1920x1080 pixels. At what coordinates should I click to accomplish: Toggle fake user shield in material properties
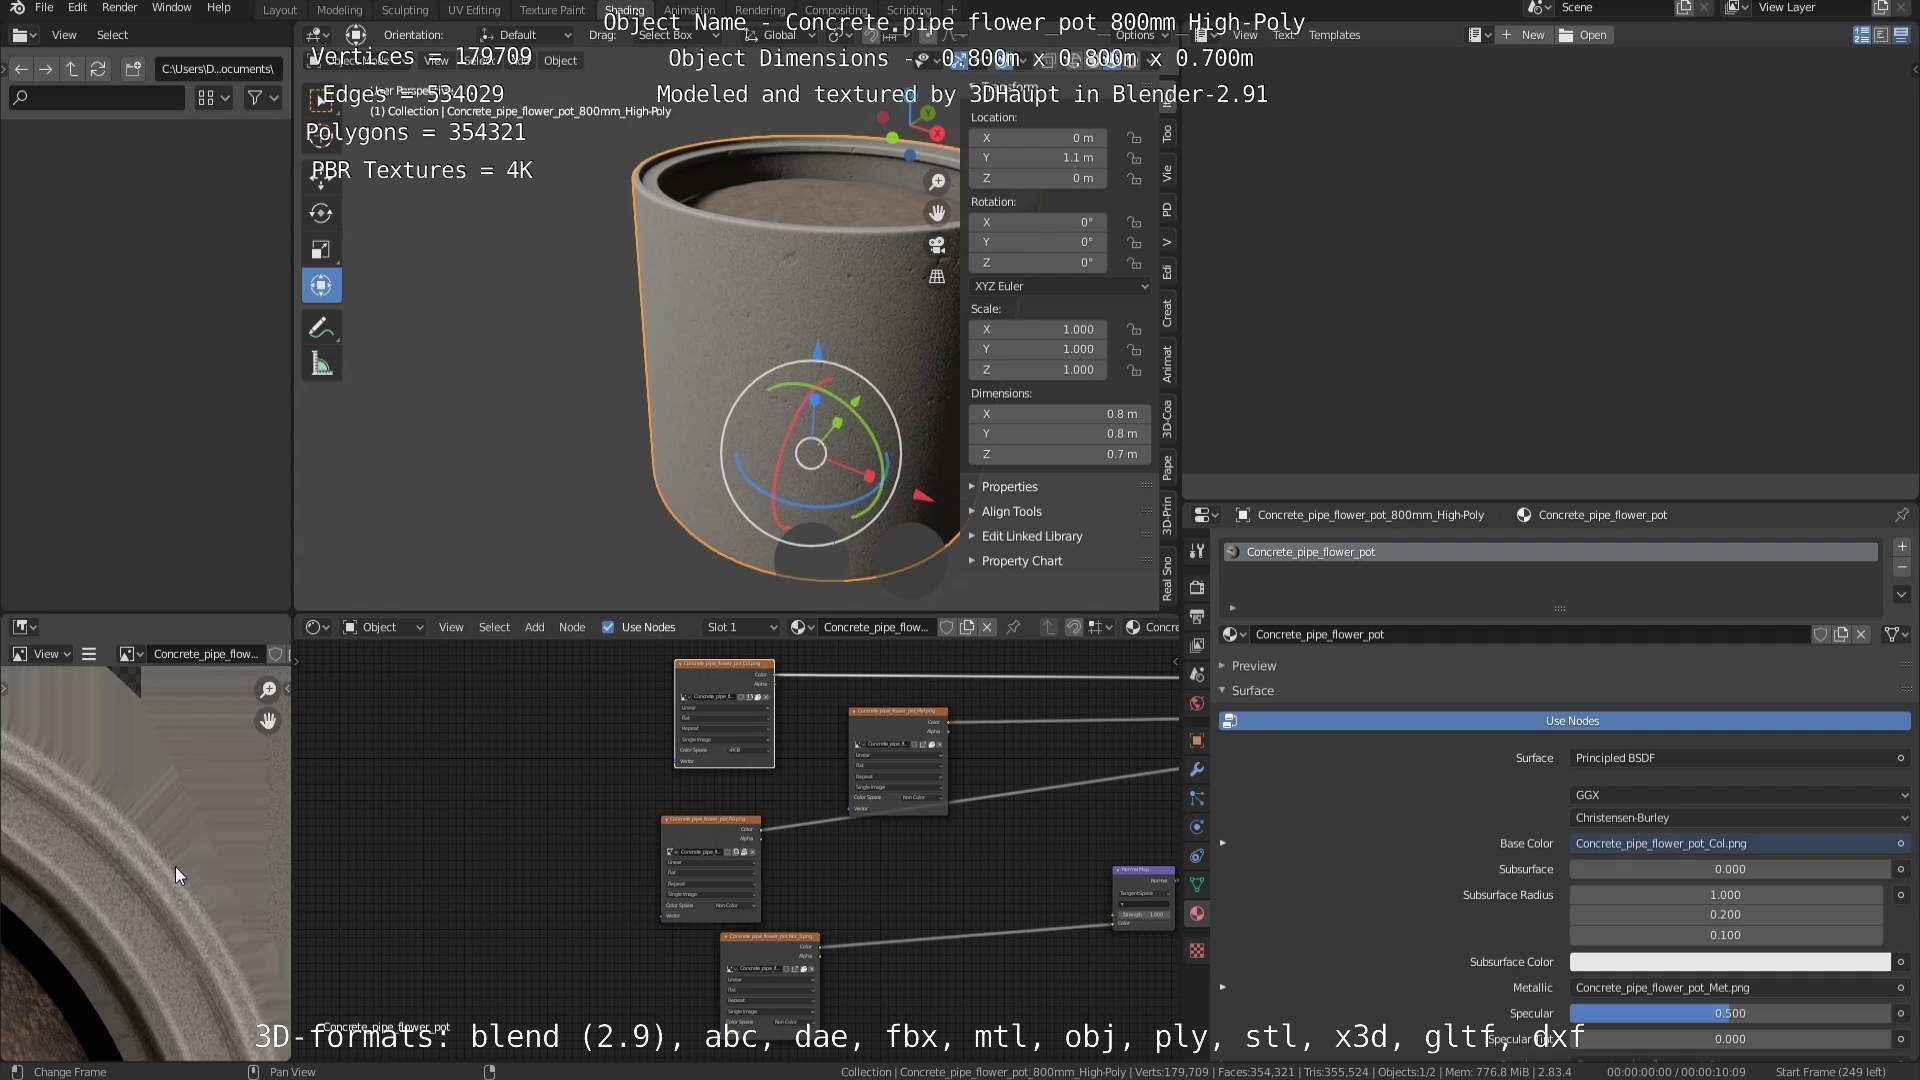(1821, 635)
